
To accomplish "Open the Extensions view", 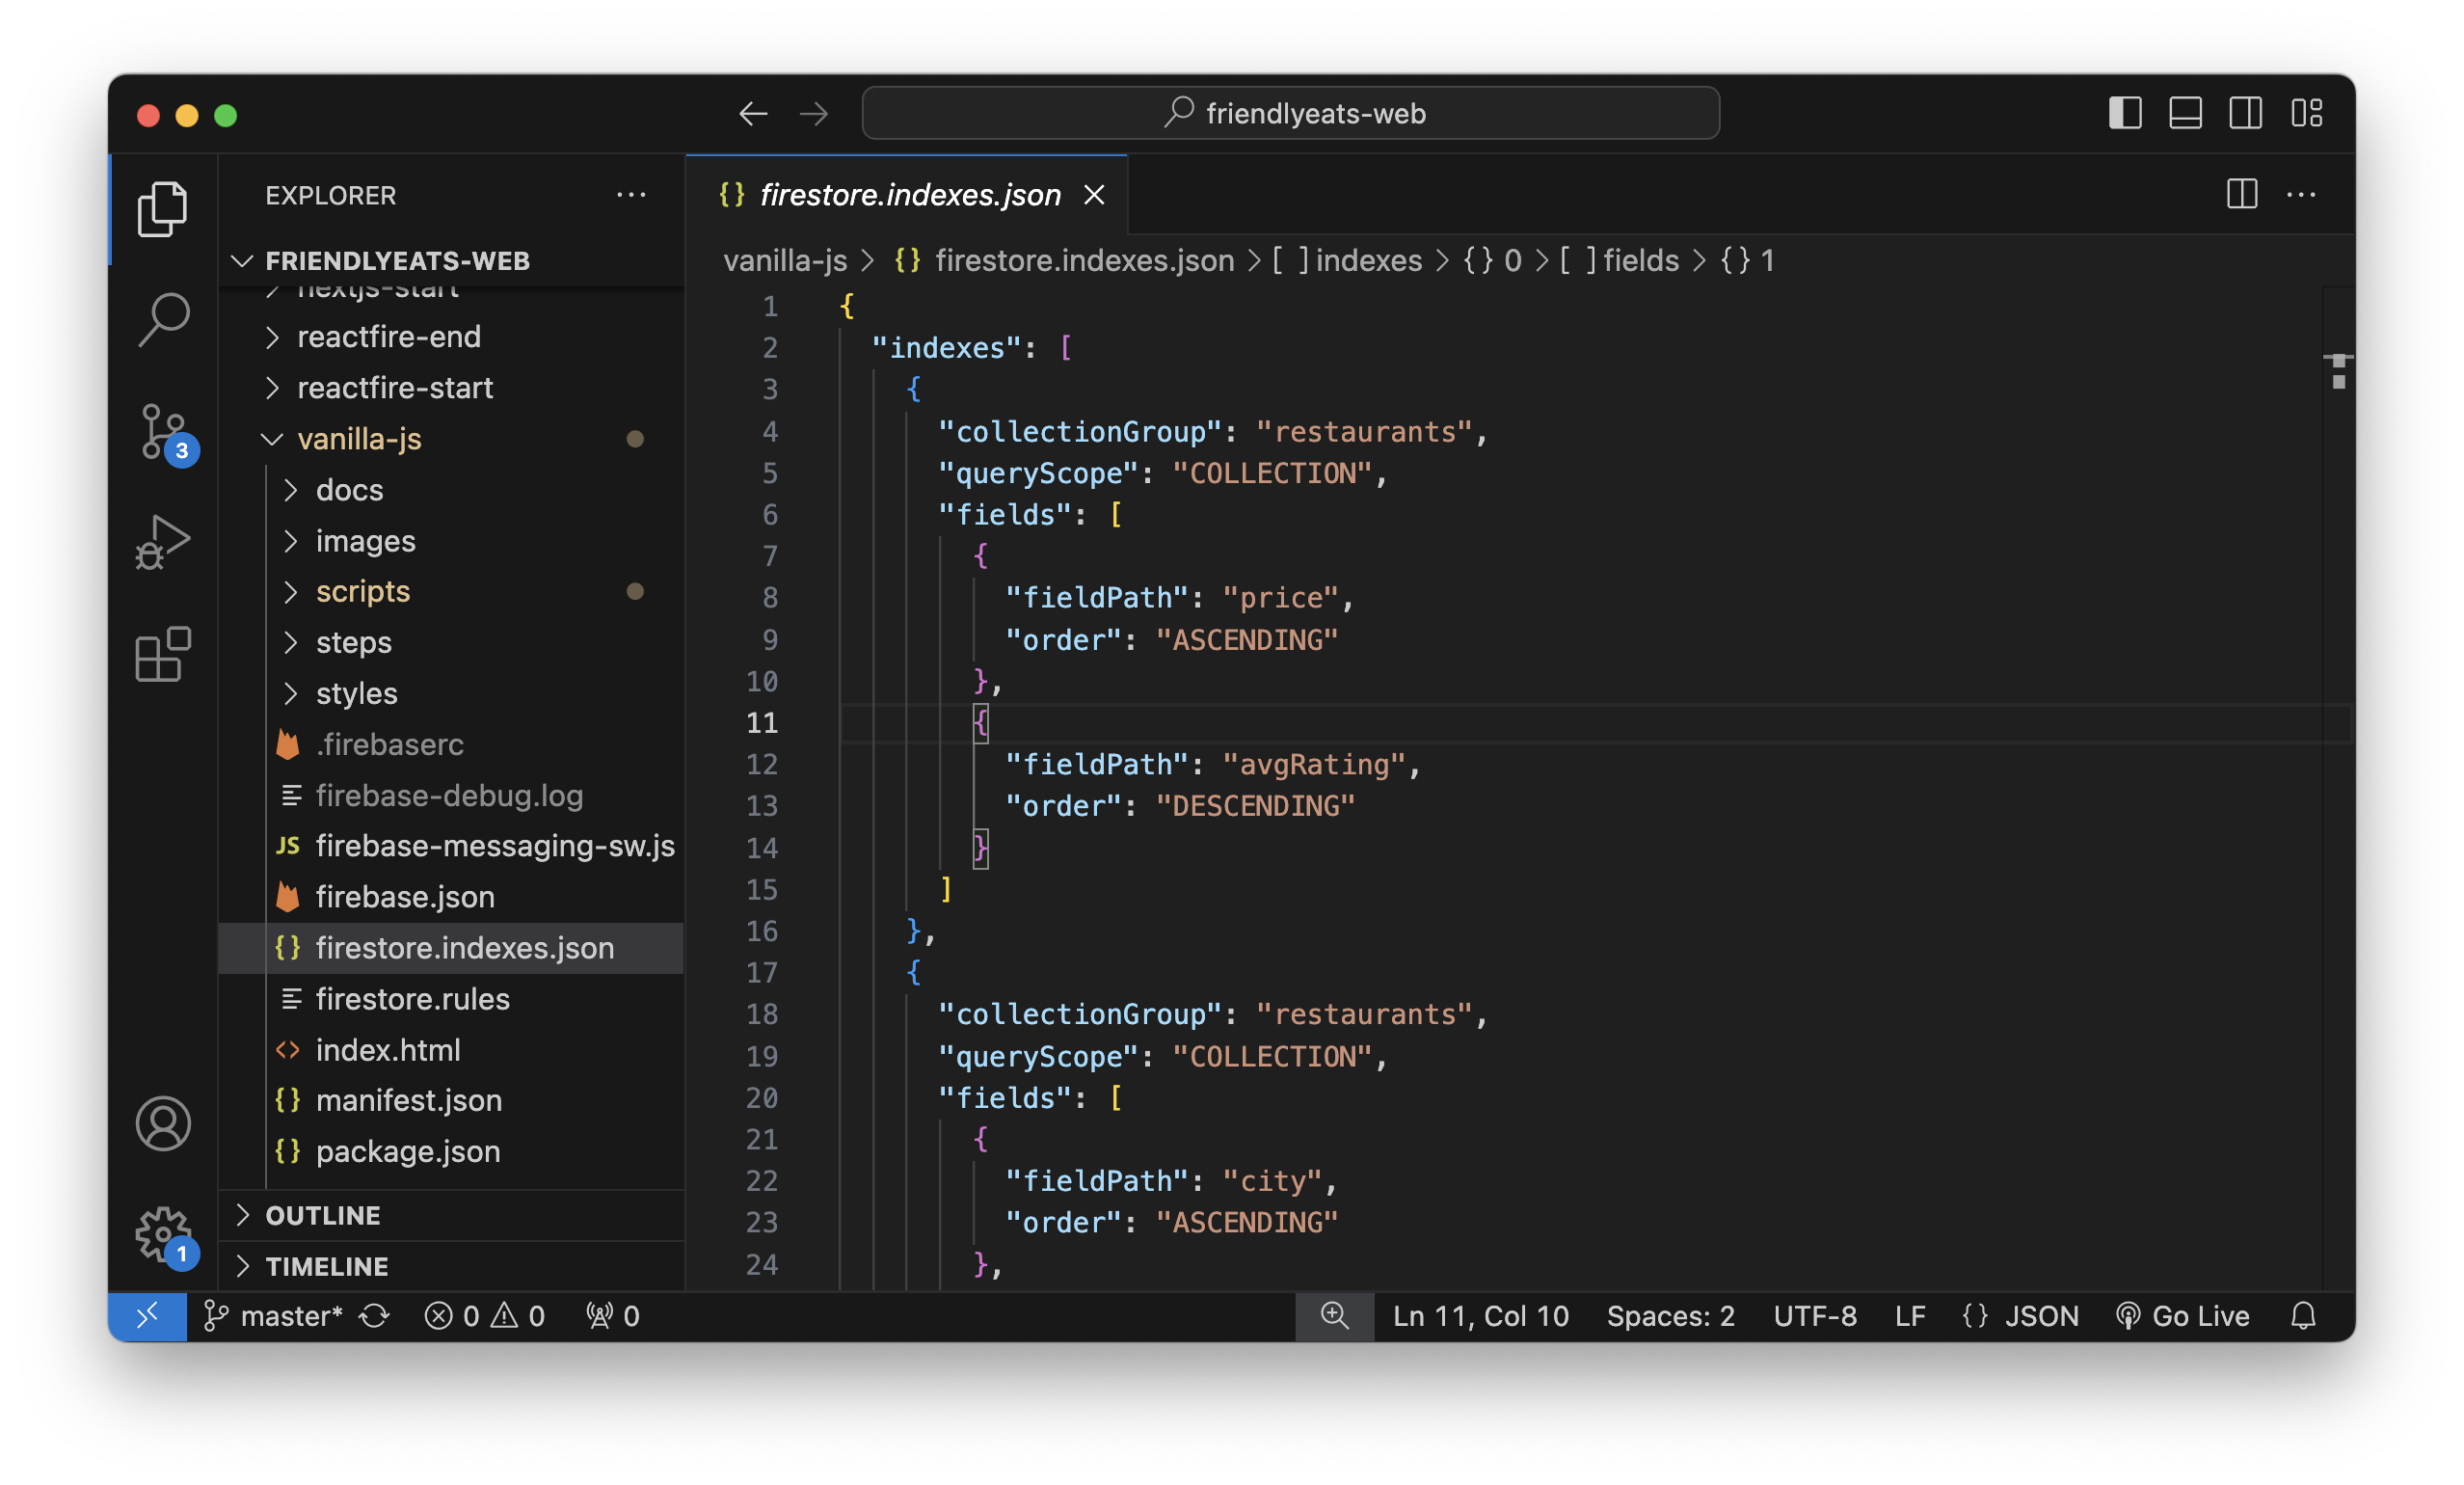I will (x=163, y=655).
